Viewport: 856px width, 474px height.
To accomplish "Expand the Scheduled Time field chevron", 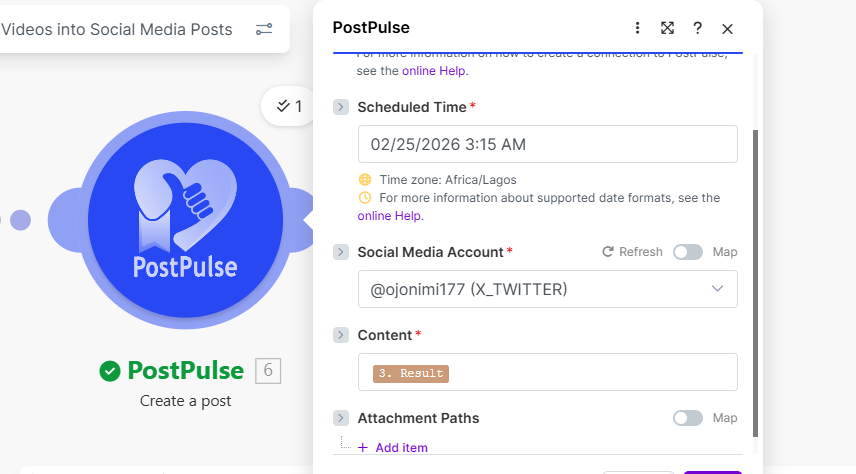I will (x=341, y=107).
